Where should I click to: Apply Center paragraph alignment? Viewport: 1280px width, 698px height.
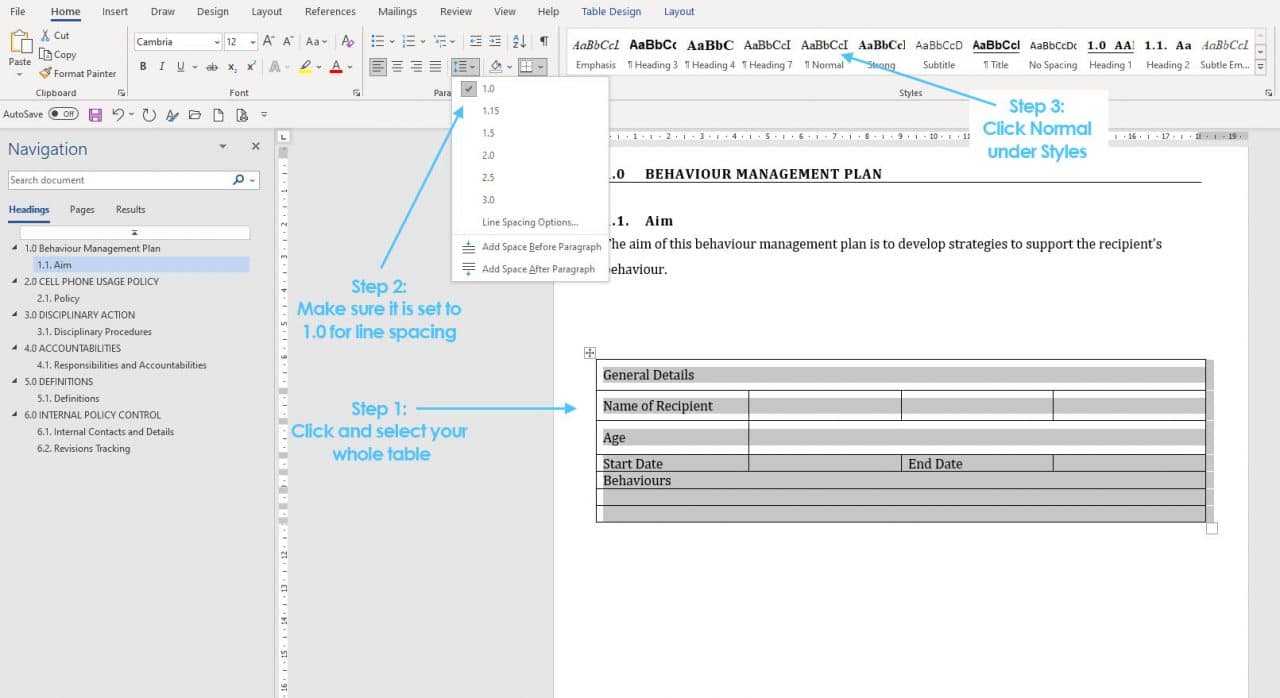395,67
